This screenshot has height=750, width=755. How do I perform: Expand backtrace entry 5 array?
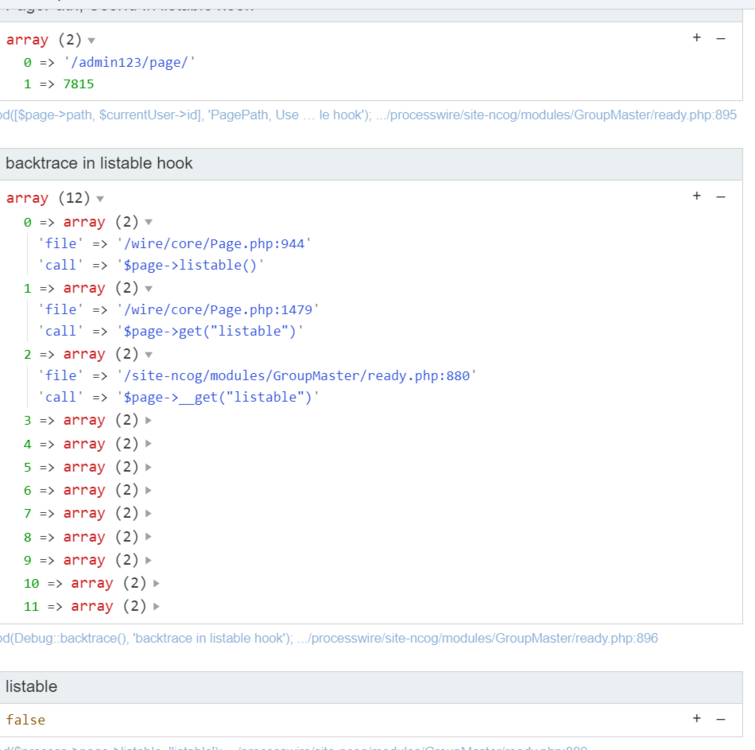[149, 467]
